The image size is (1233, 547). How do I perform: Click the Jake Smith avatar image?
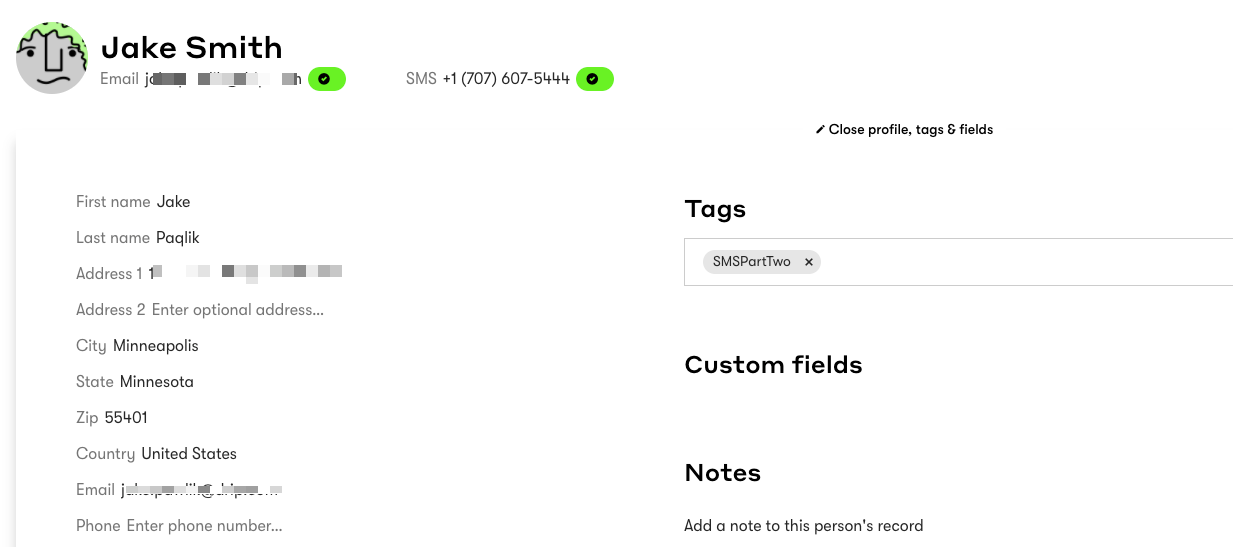[x=52, y=58]
